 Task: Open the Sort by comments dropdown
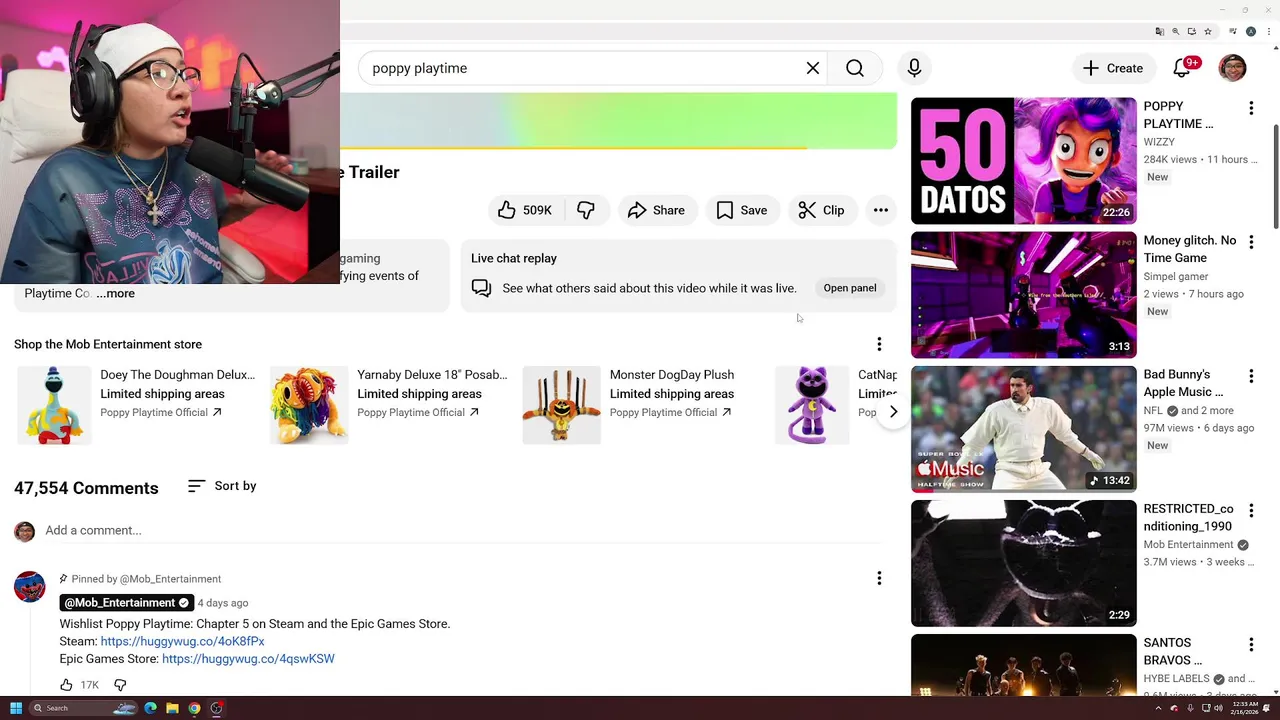222,486
